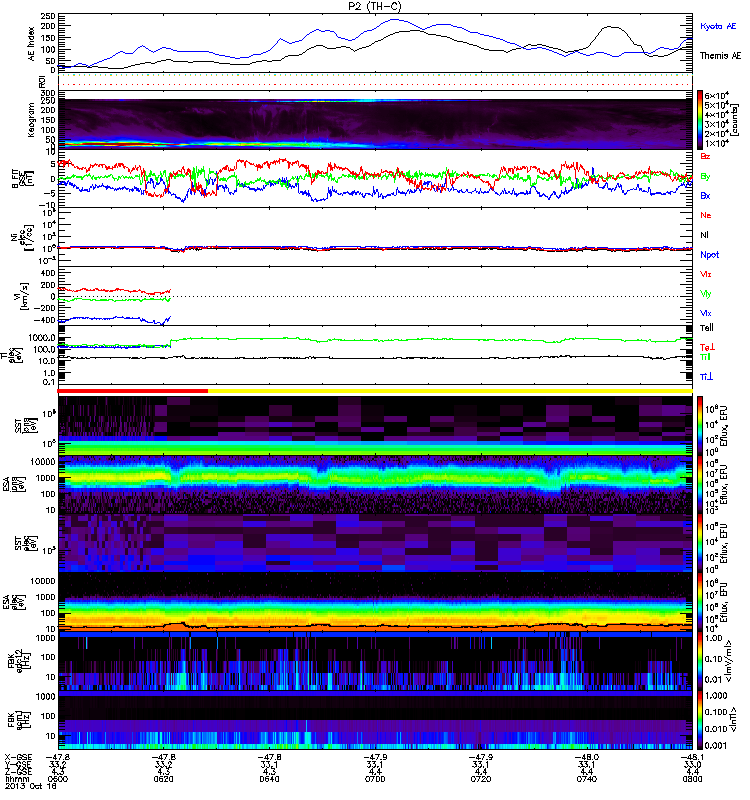
Task: Click the 0620 time tick label
Action: click(163, 780)
